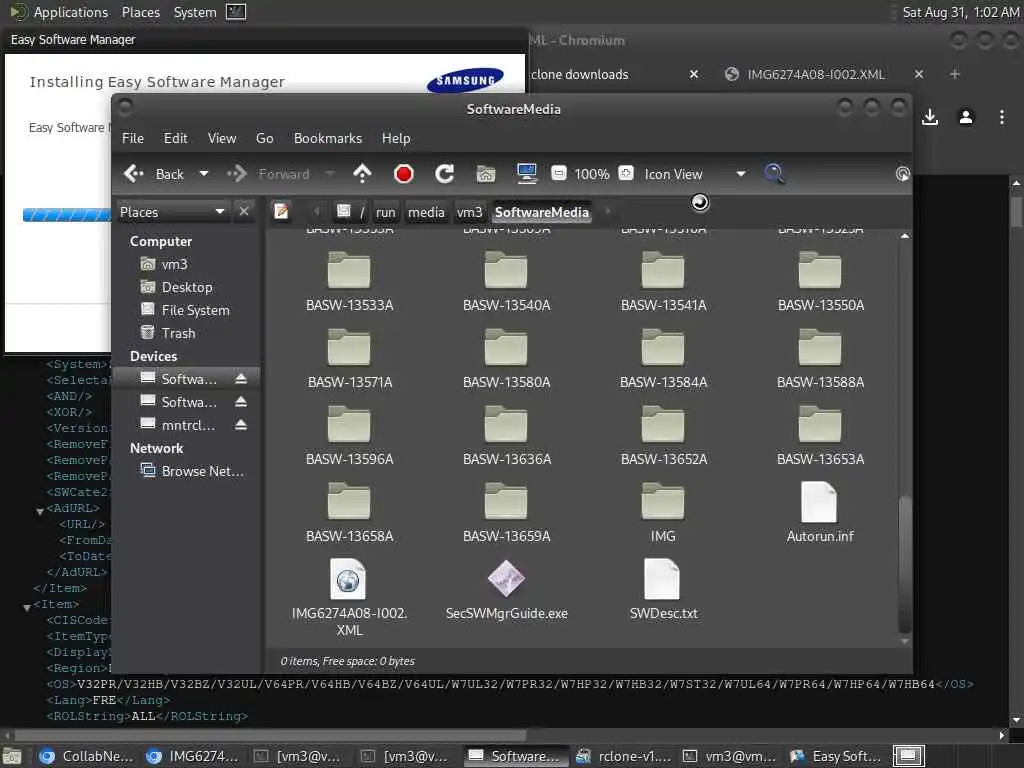Open the Edit menu

tap(175, 138)
